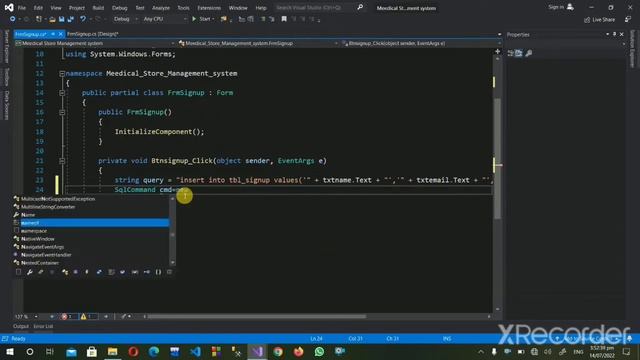The height and width of the screenshot is (360, 640).
Task: Click the Save All toolbar icon
Action: pyautogui.click(x=71, y=19)
